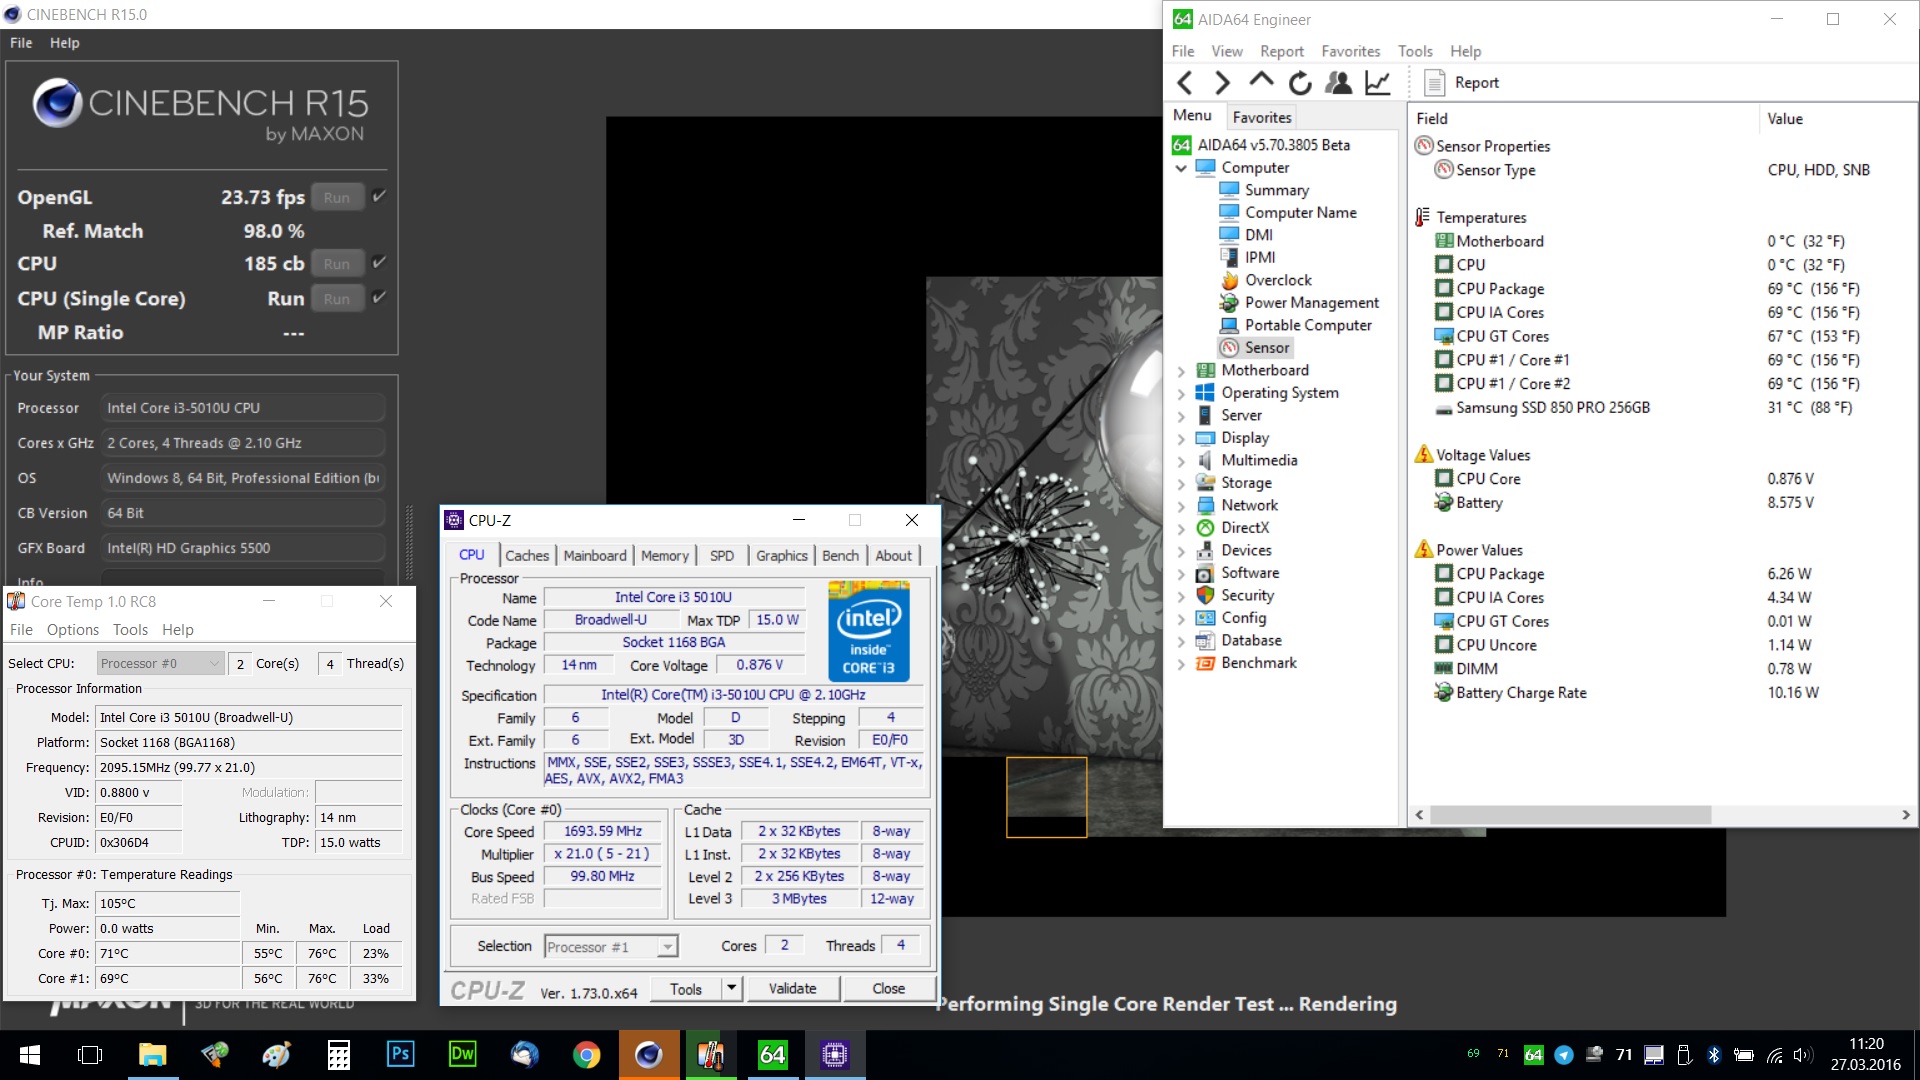Click CPU-Z Close button
This screenshot has height=1080, width=1920.
889,989
